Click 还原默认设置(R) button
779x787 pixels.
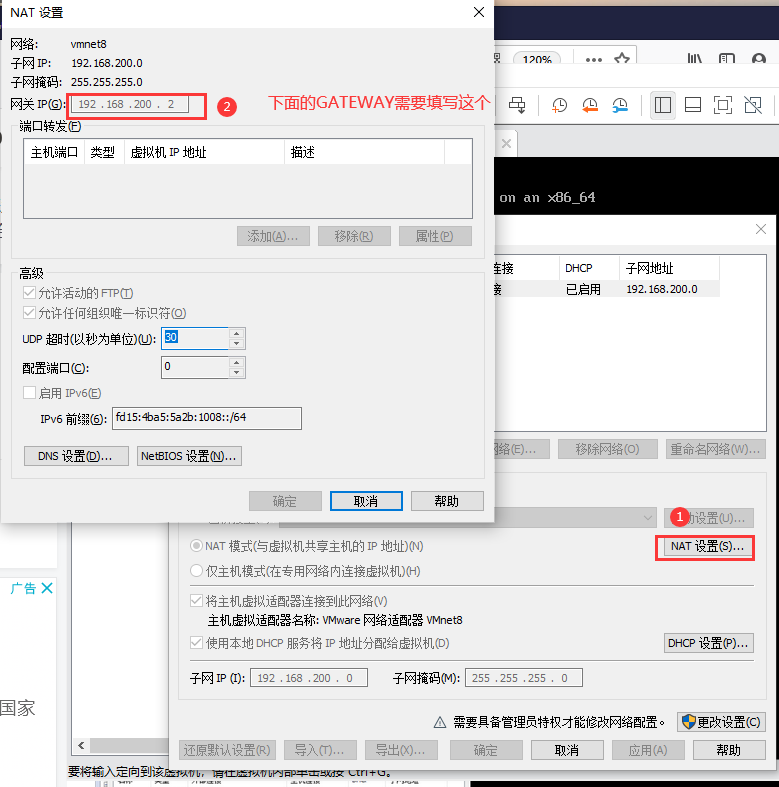227,750
